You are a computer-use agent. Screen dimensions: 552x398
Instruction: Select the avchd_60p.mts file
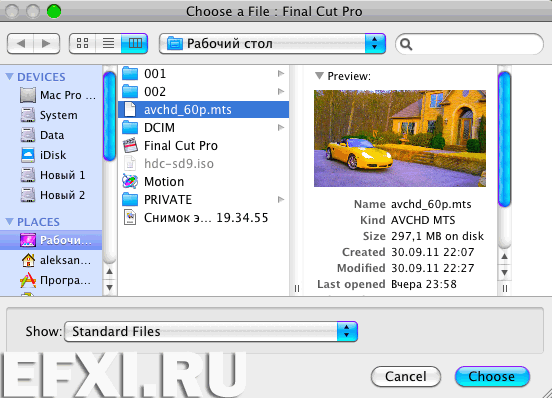pyautogui.click(x=203, y=109)
